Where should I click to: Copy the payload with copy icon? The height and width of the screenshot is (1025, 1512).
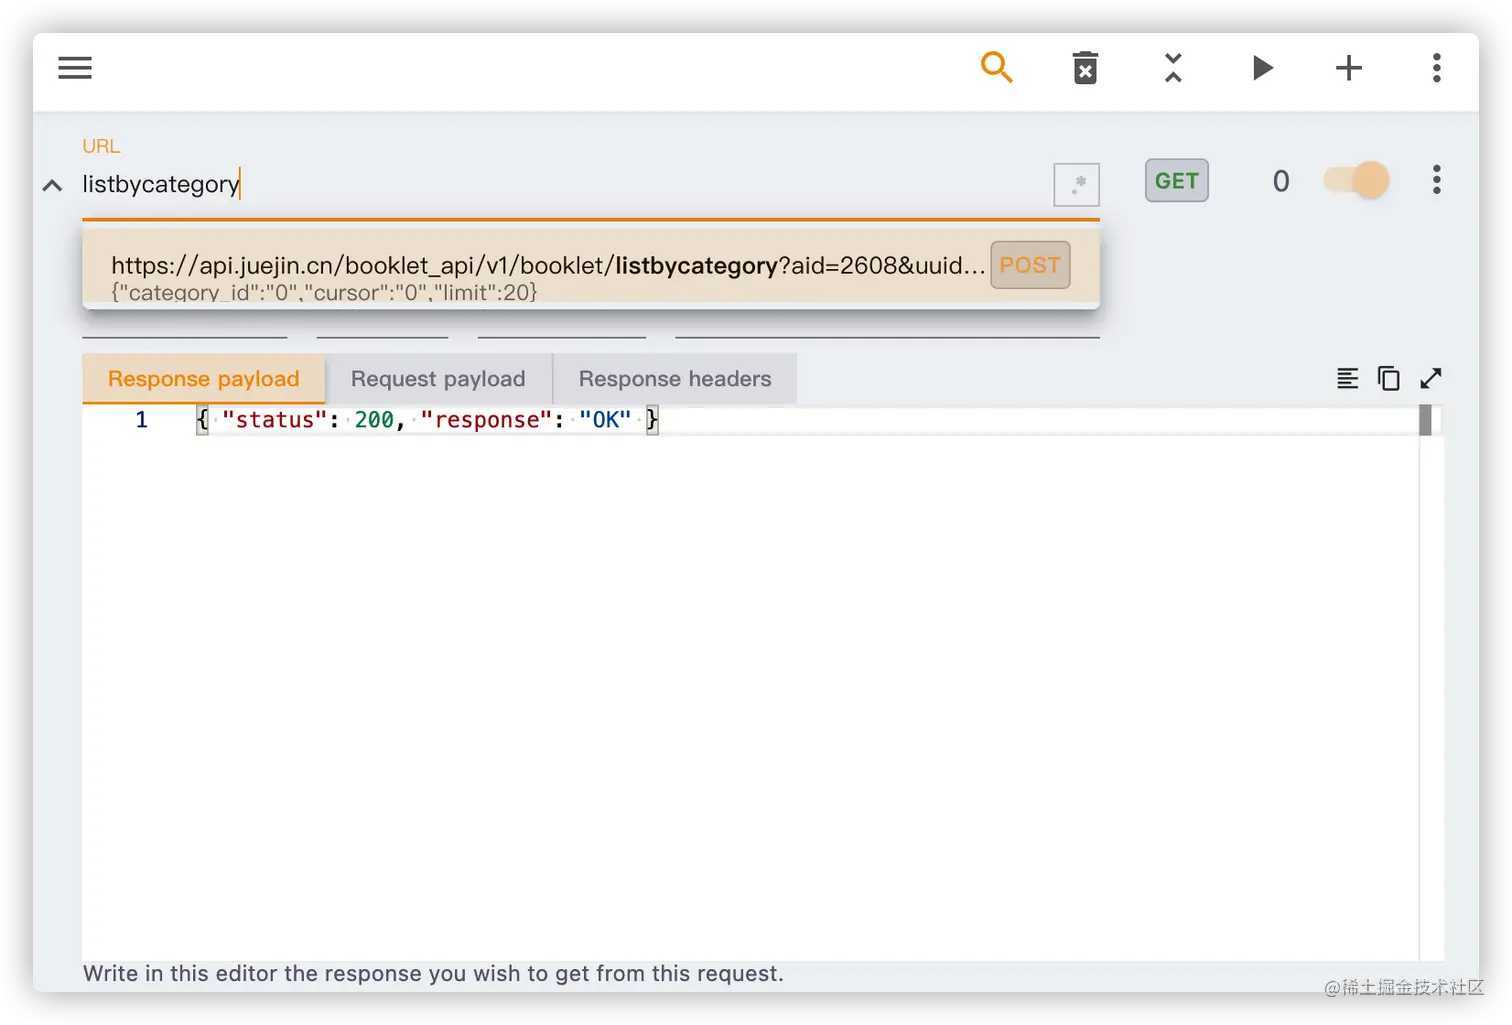[1389, 378]
